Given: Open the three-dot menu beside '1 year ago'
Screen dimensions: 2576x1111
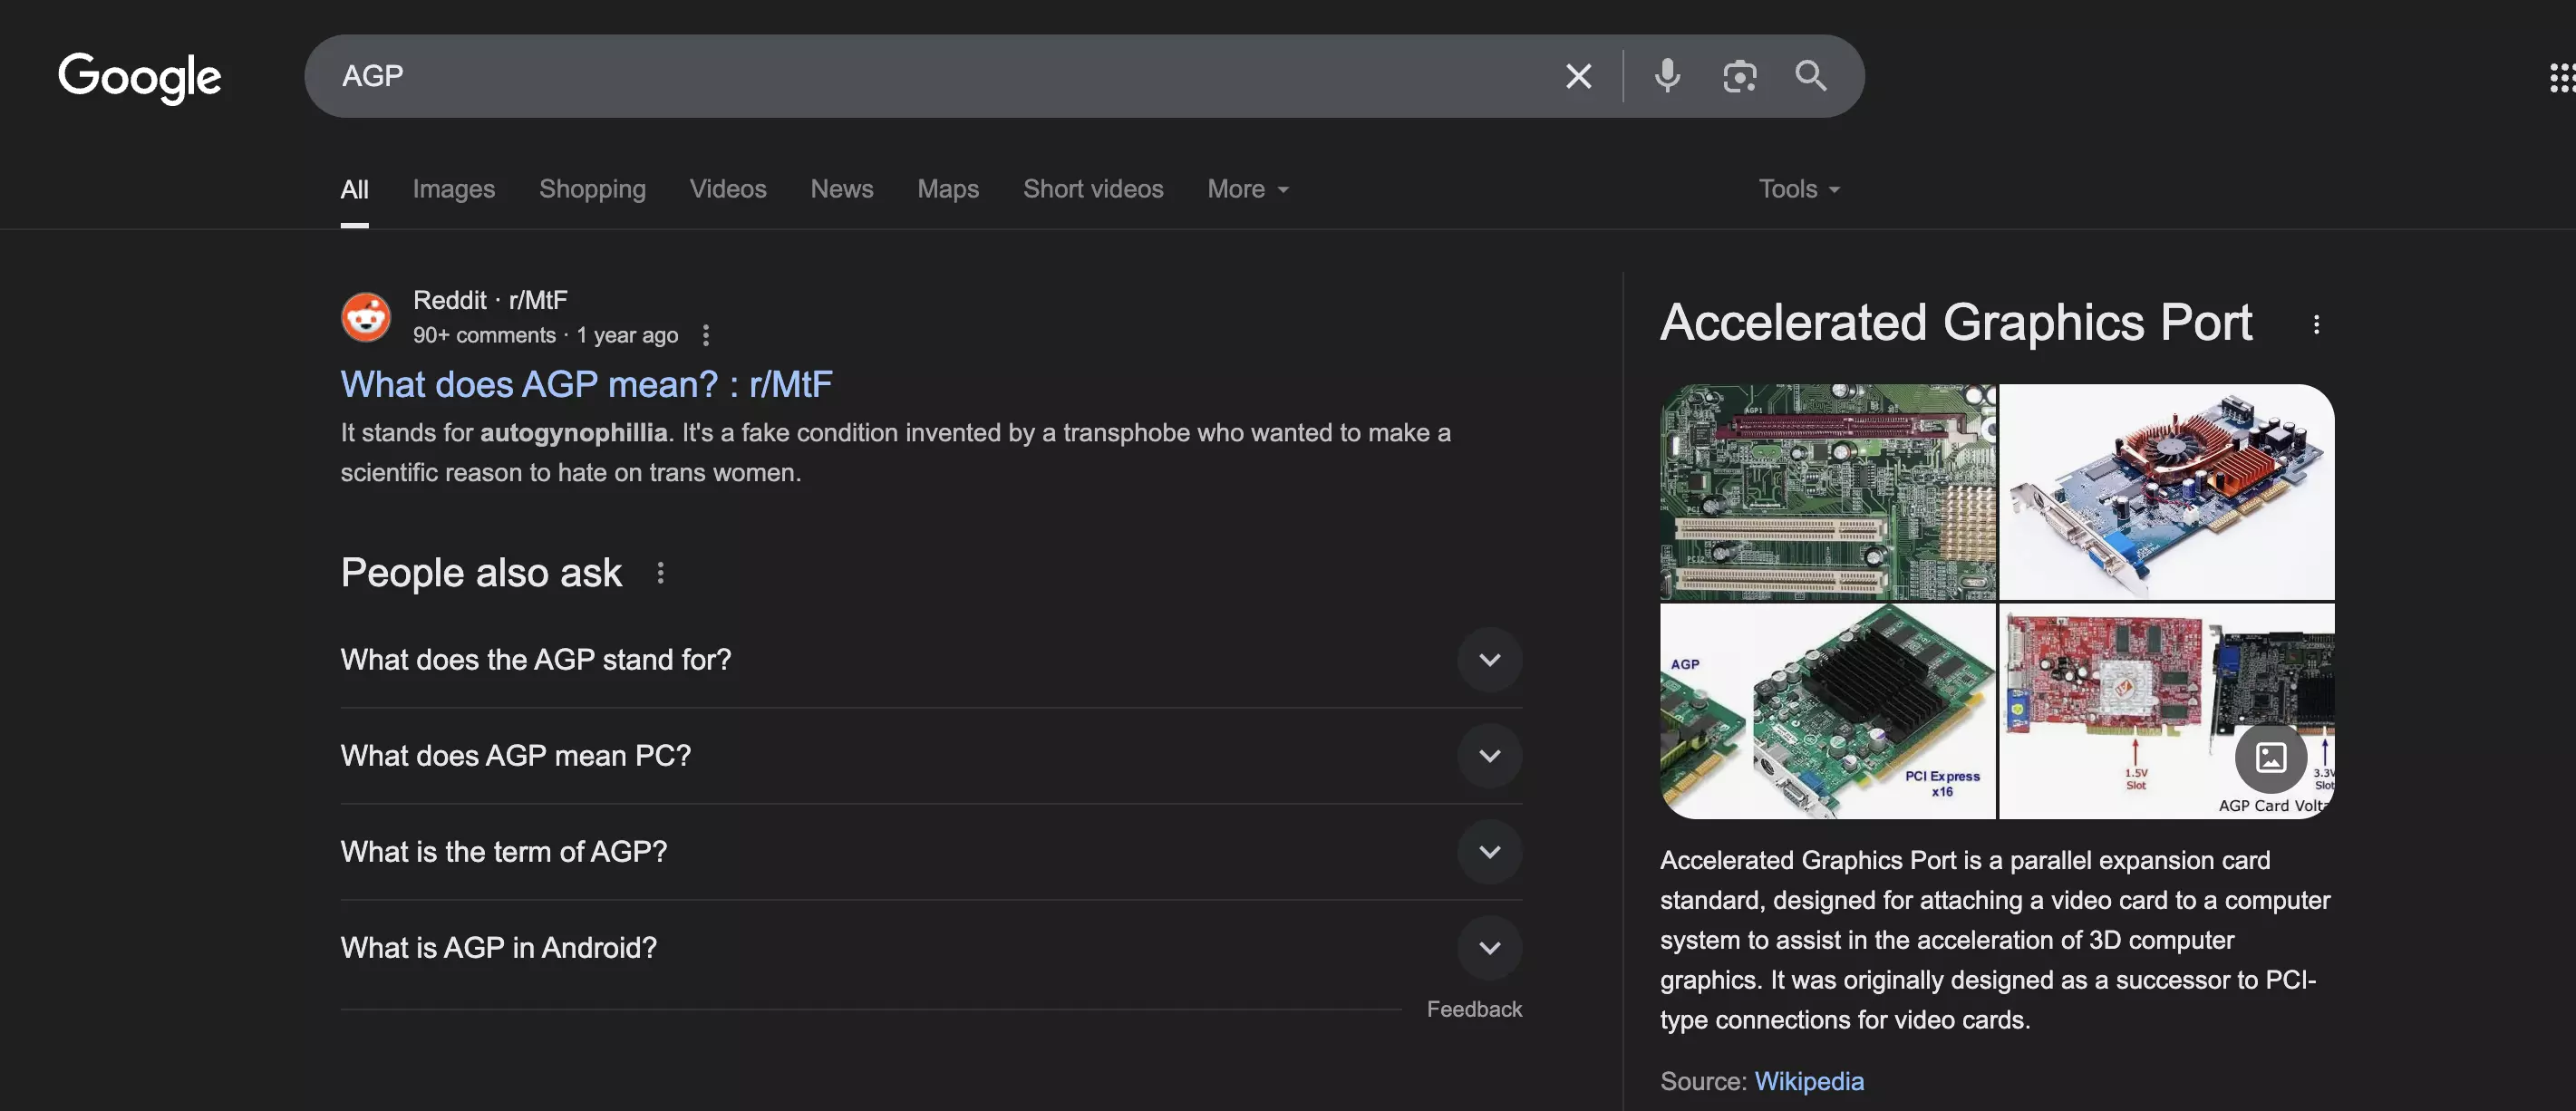Looking at the screenshot, I should [706, 335].
